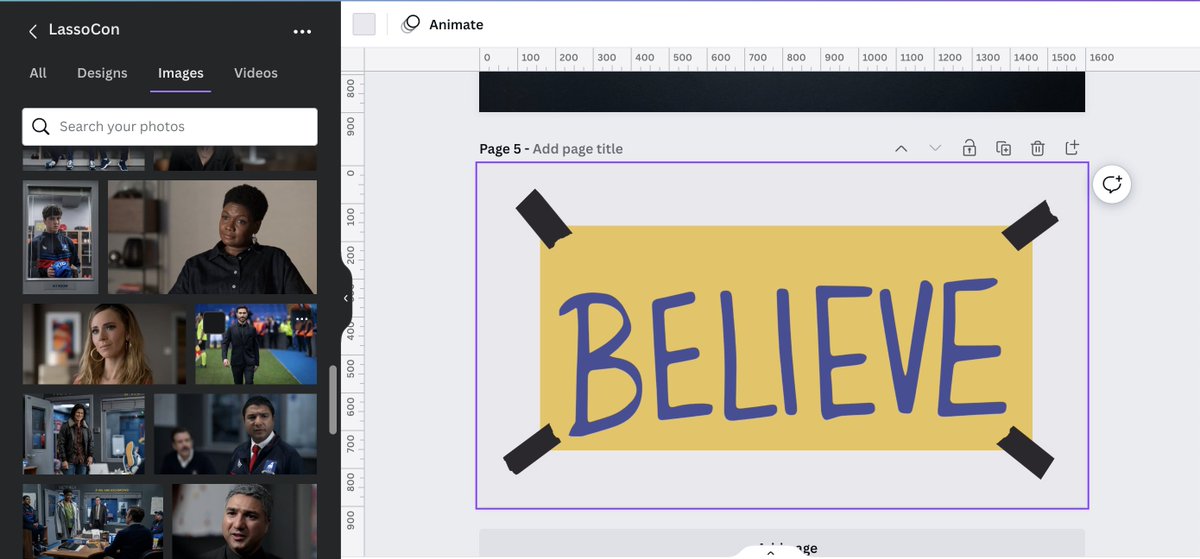Click Add page title text
Viewport: 1200px width, 559px height.
(x=577, y=149)
